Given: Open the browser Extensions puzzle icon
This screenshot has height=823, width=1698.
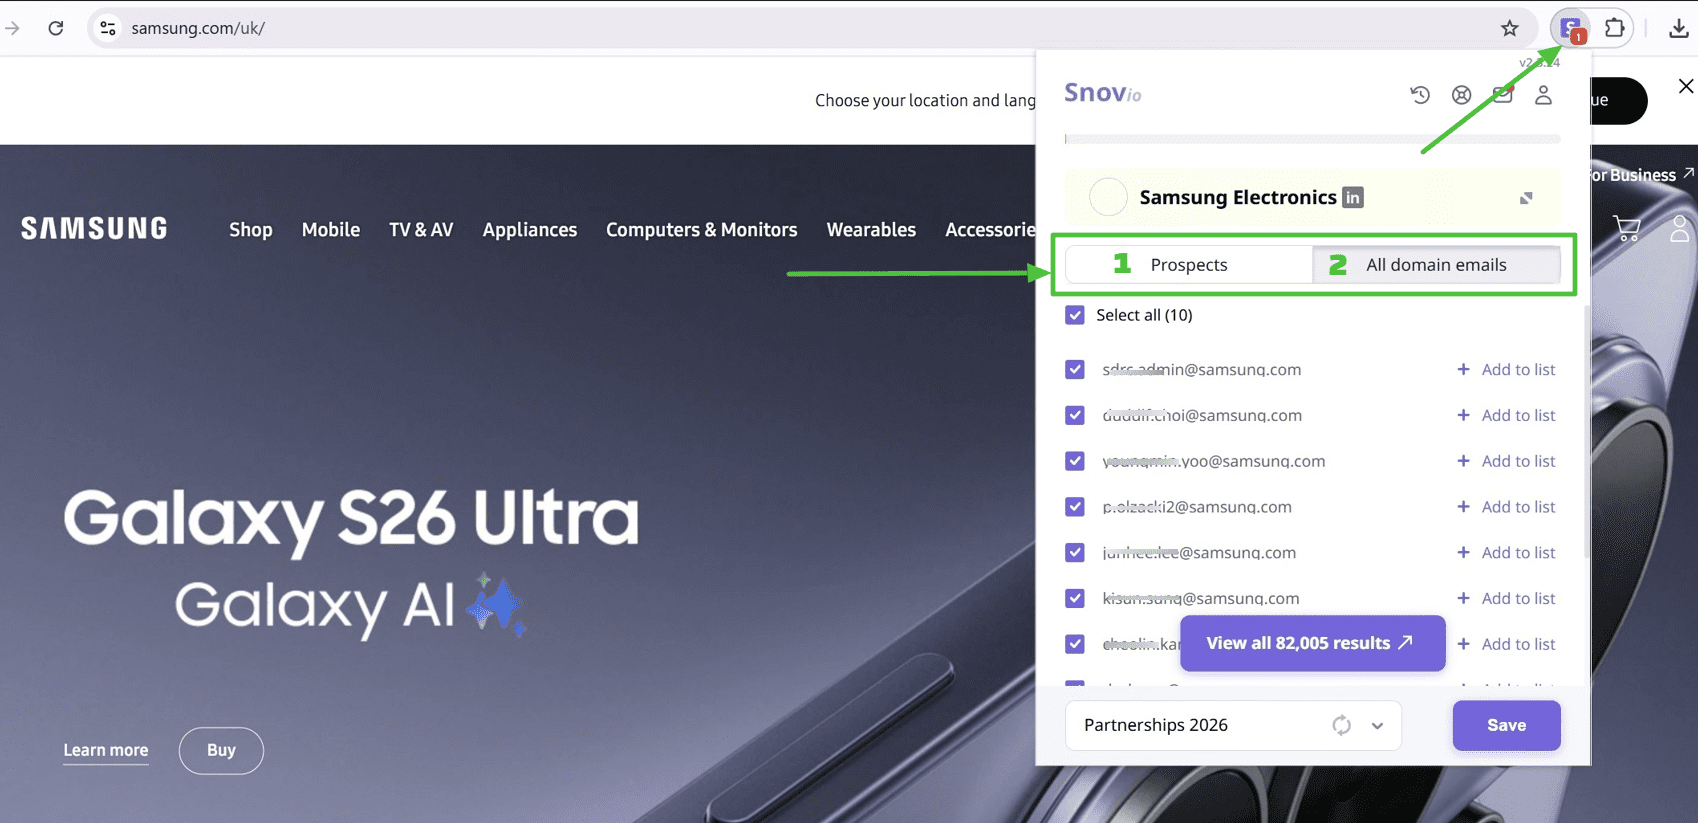Looking at the screenshot, I should [x=1614, y=28].
